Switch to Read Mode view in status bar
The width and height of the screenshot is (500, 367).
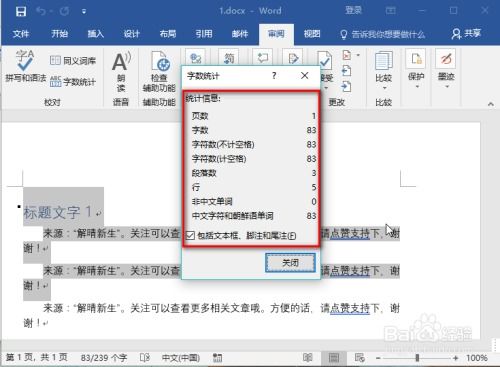coord(307,358)
